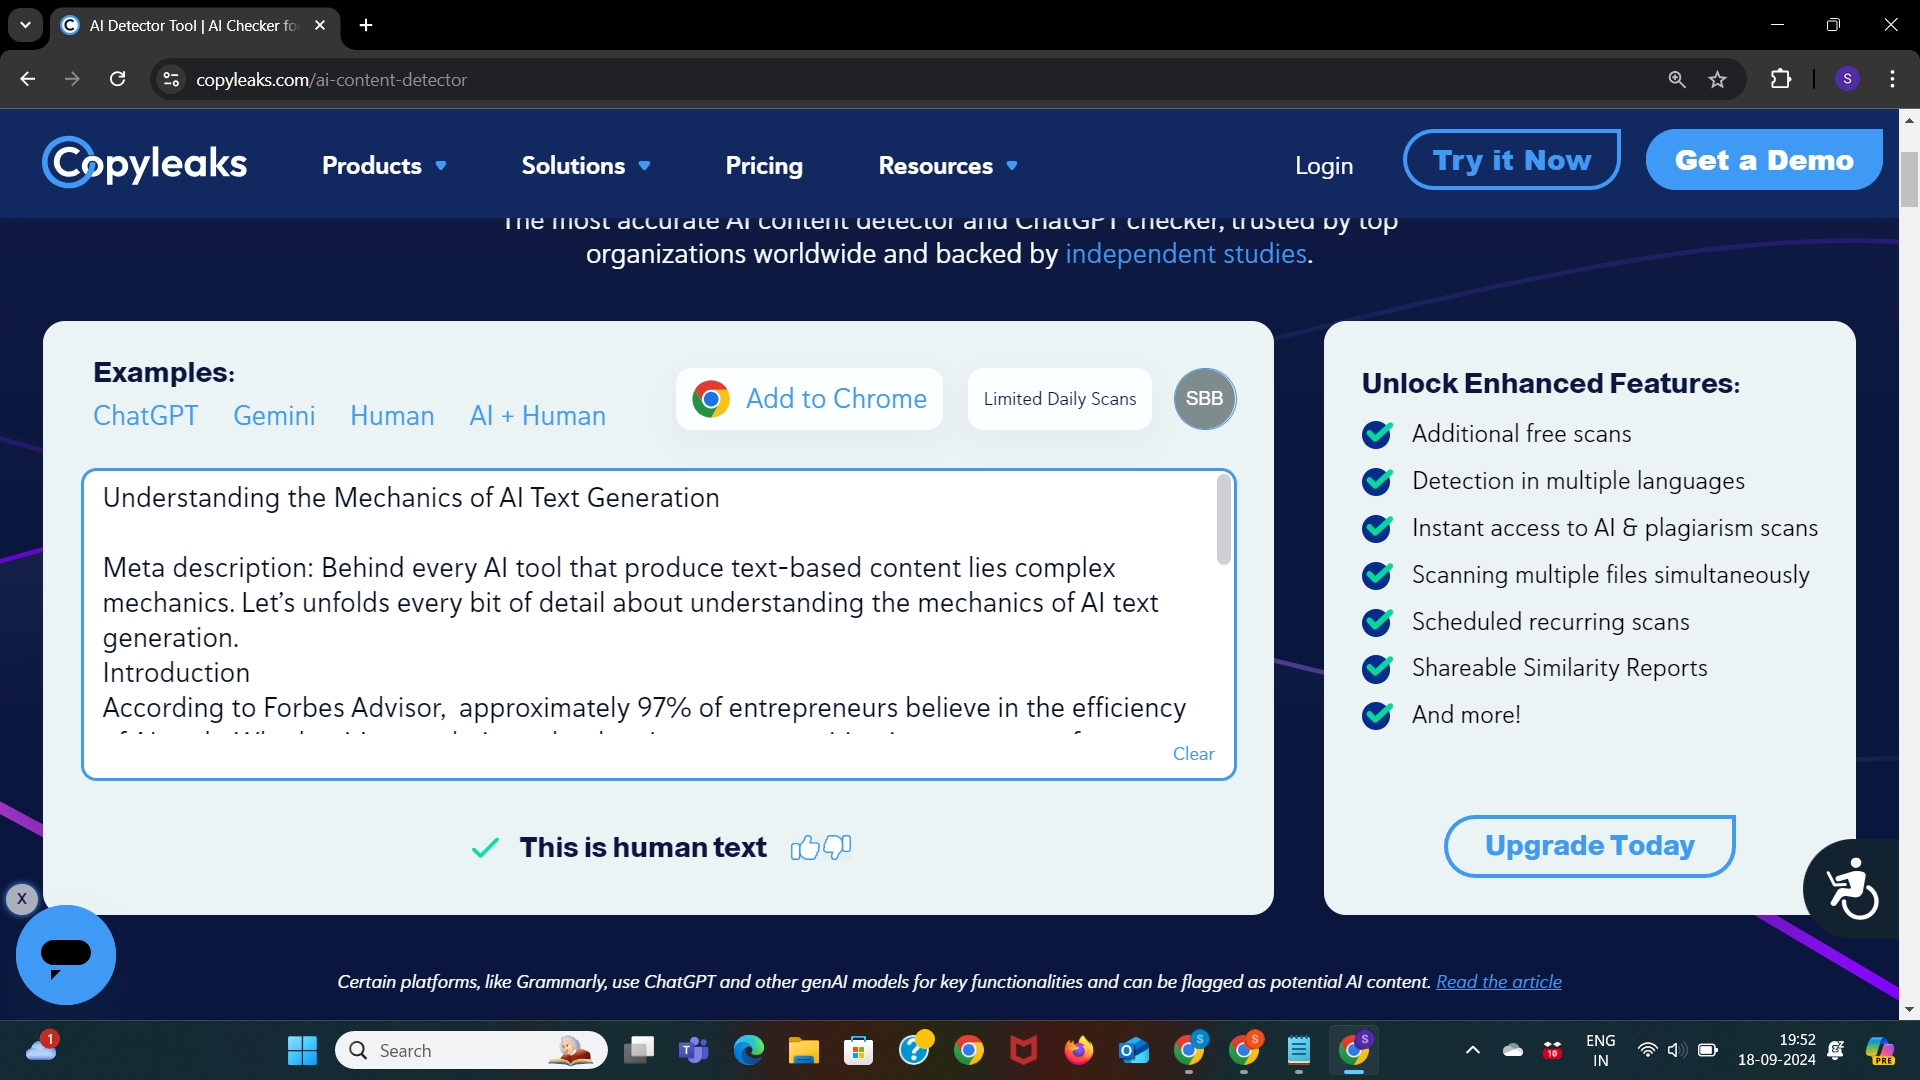Image resolution: width=1920 pixels, height=1080 pixels.
Task: Open a new browser tab
Action: (366, 25)
